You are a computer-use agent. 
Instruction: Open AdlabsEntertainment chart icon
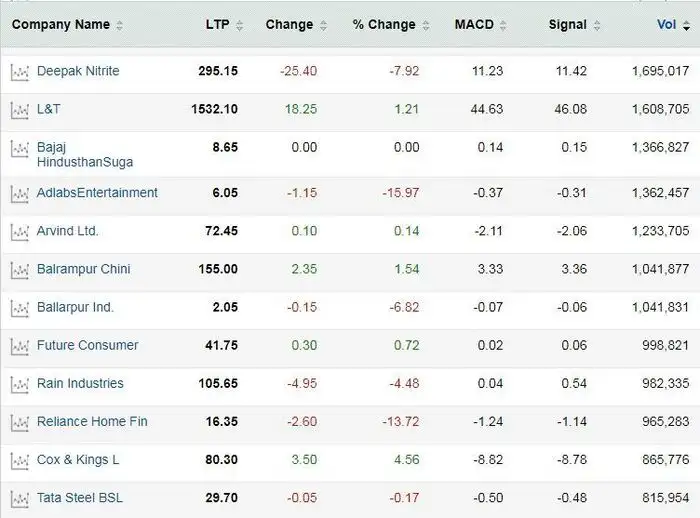point(19,193)
